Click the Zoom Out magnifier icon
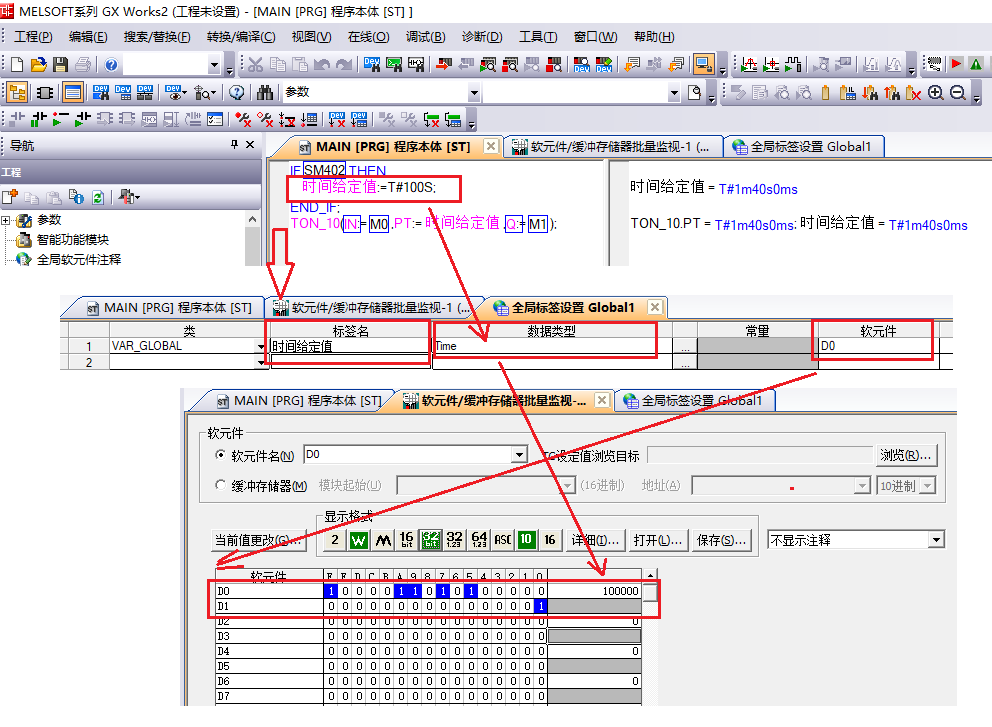Screen dimensions: 992x727 click(958, 93)
